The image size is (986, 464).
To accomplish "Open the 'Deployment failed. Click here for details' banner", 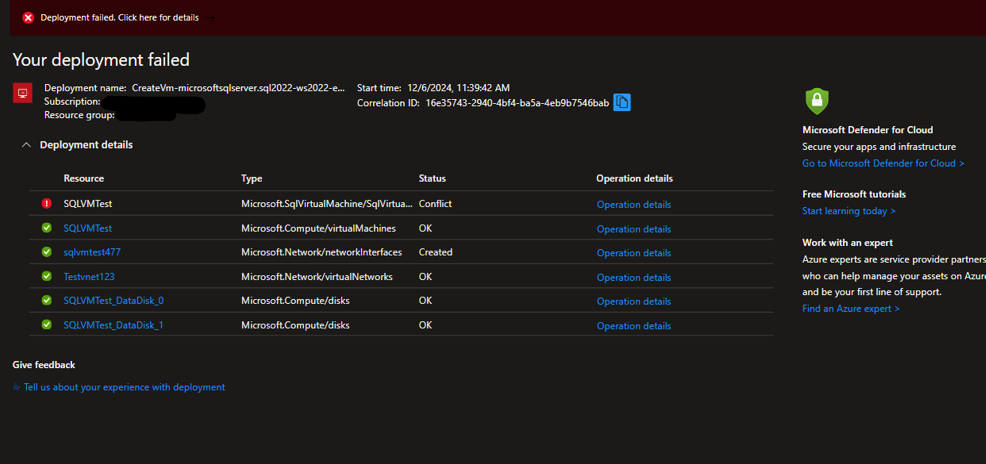I will [x=119, y=18].
